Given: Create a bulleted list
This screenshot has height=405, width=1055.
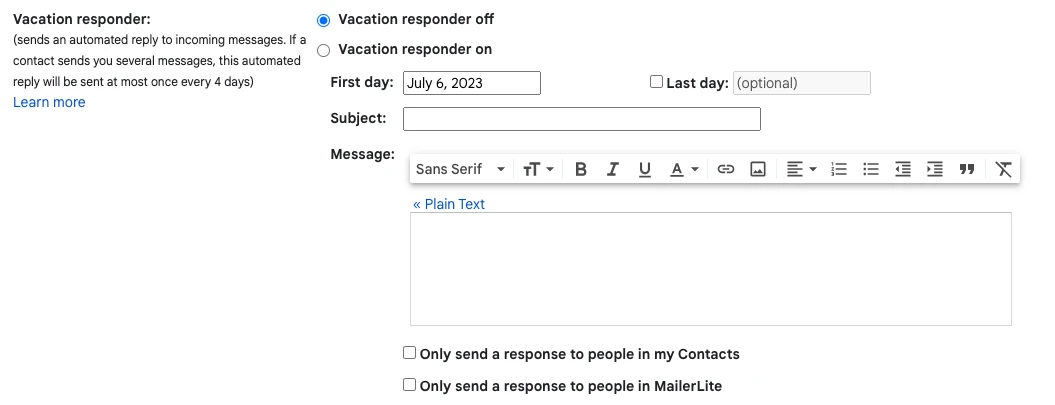Looking at the screenshot, I should coord(871,170).
